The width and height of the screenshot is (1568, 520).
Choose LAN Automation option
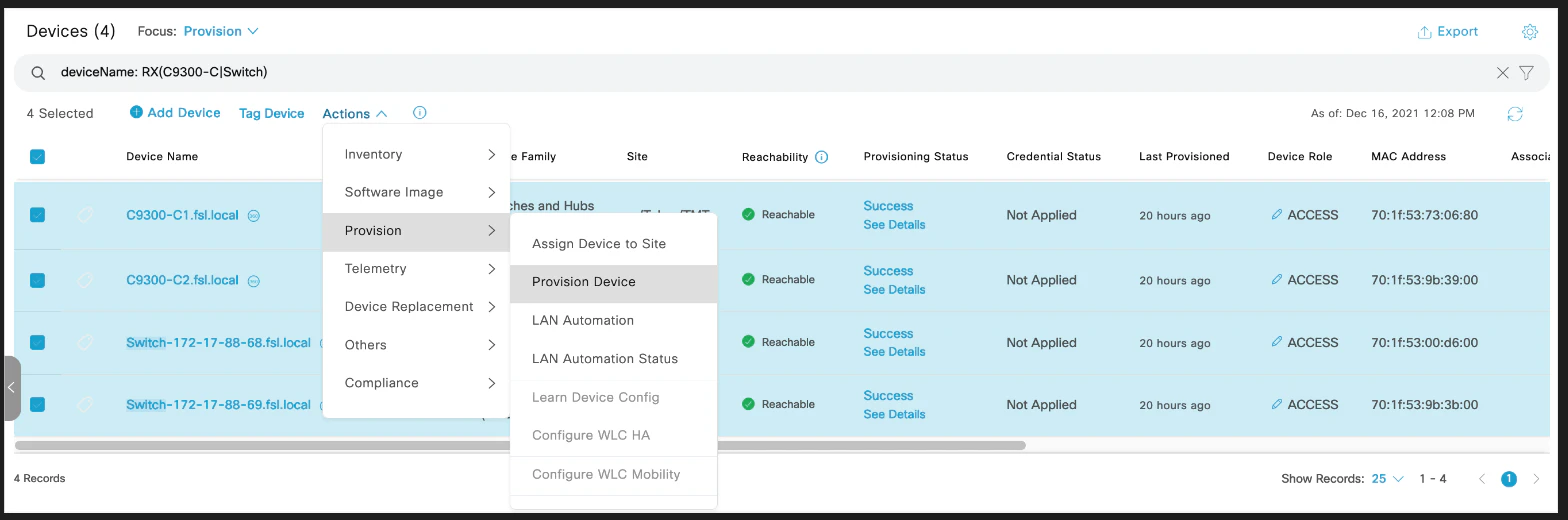coord(613,321)
